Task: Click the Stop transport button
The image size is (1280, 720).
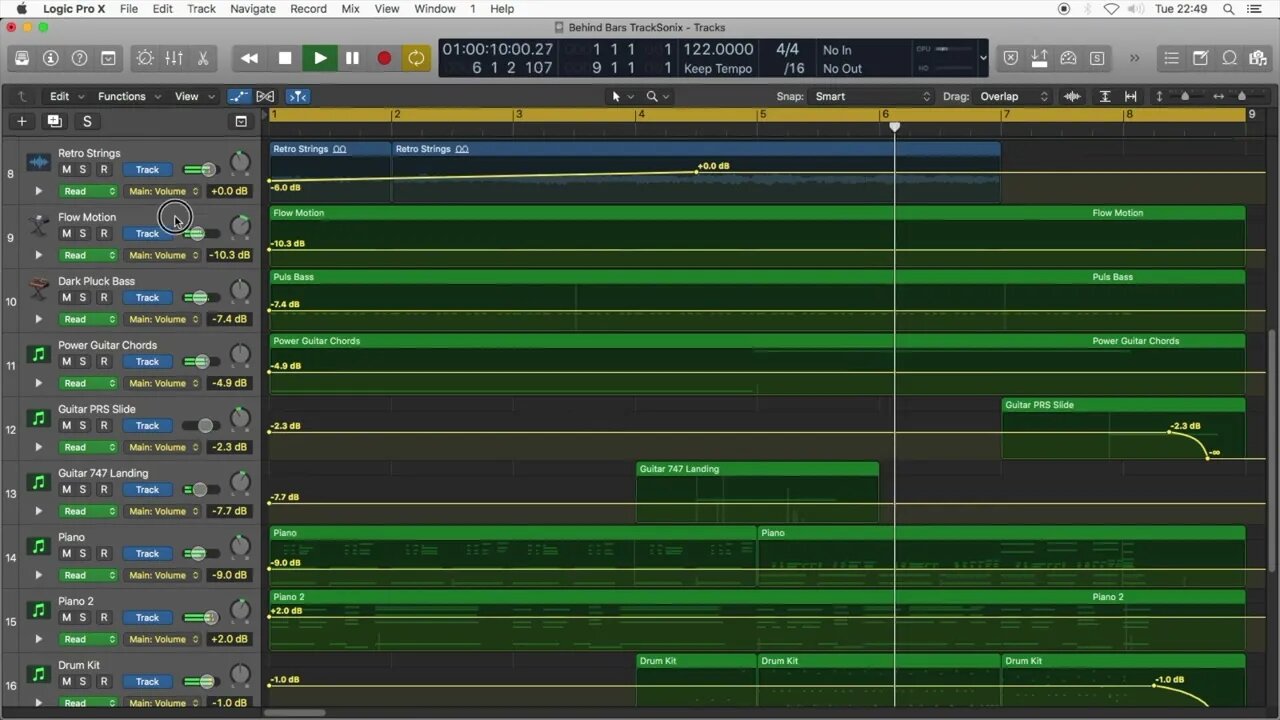Action: tap(285, 58)
